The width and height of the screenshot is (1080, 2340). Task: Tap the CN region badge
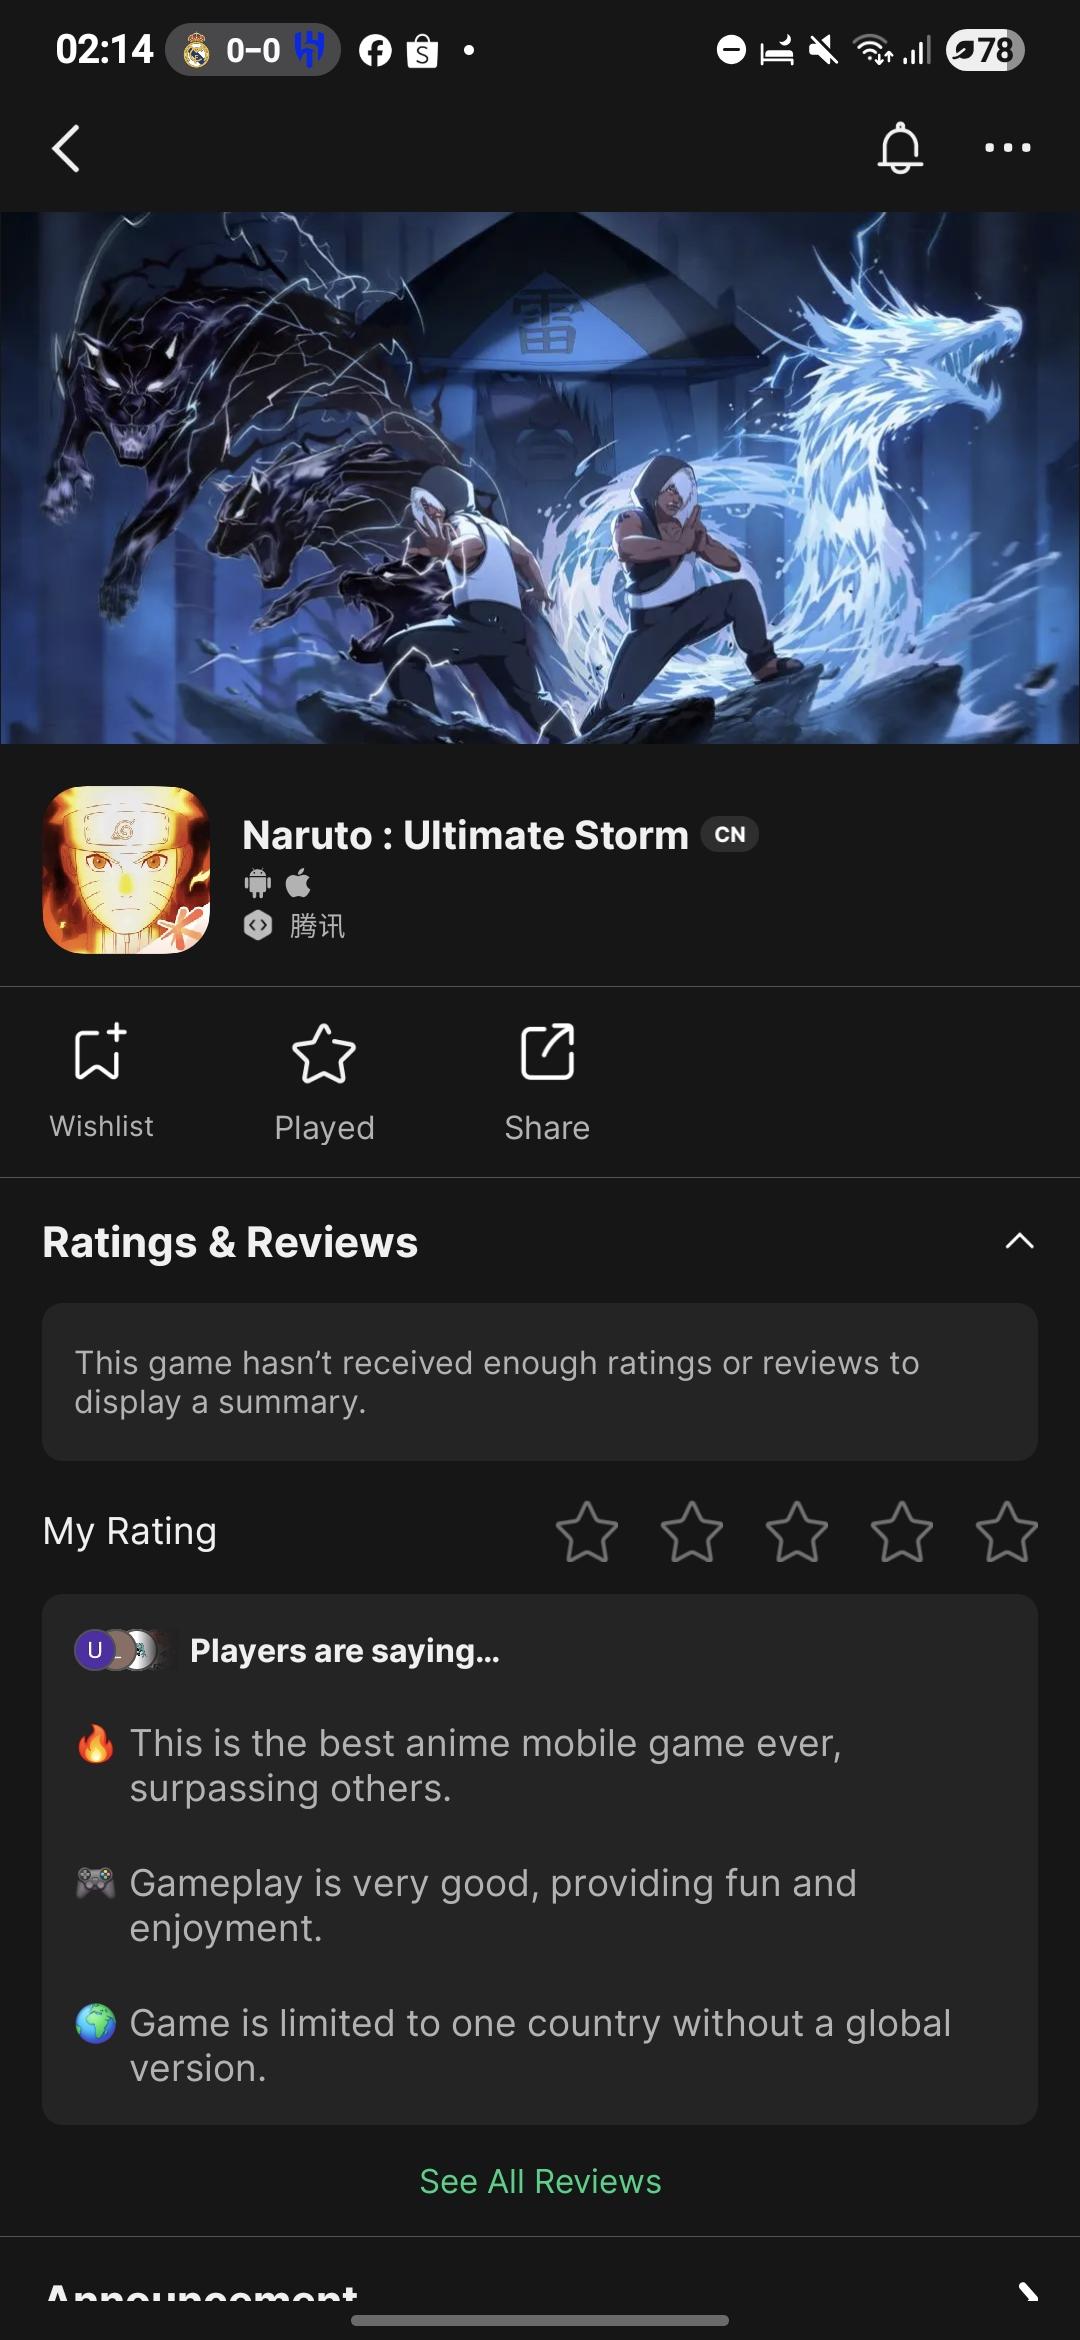pos(730,834)
